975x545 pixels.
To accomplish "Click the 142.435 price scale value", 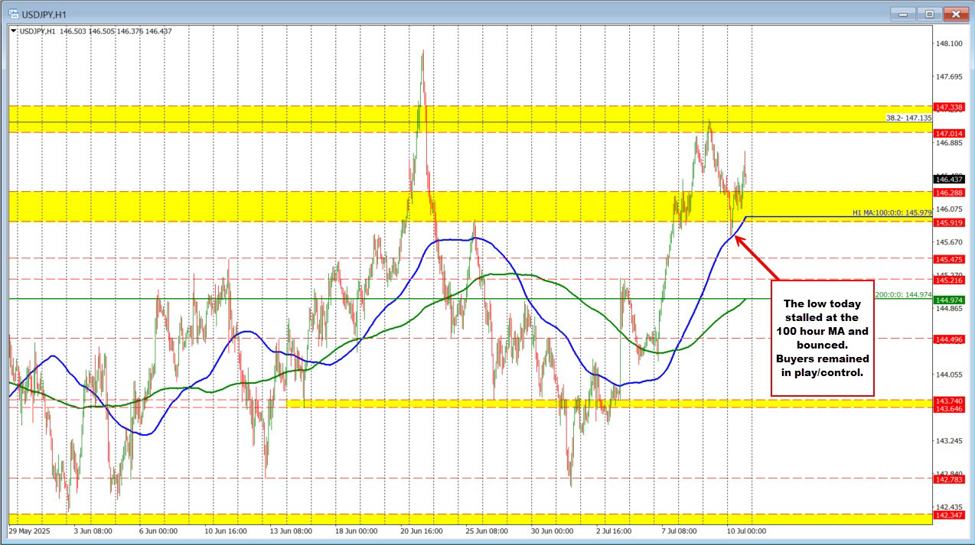I will coord(950,507).
